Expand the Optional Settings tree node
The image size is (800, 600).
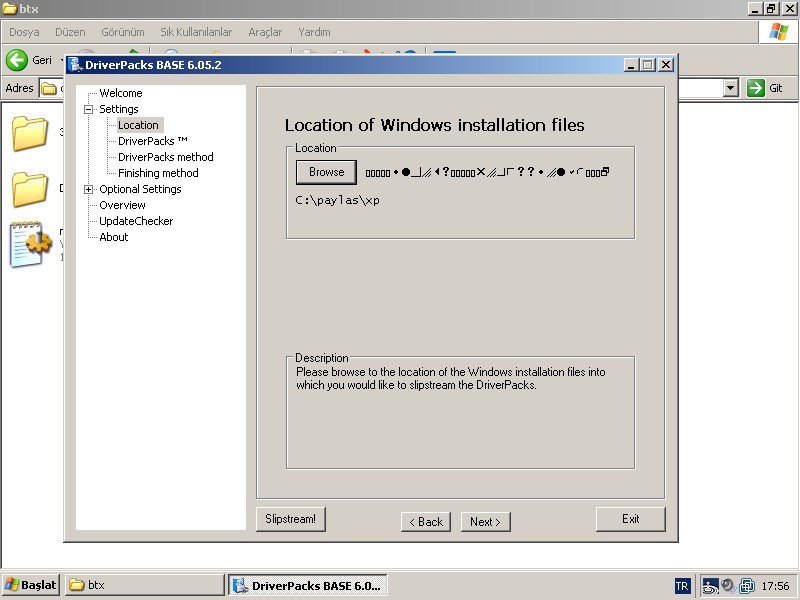(89, 189)
